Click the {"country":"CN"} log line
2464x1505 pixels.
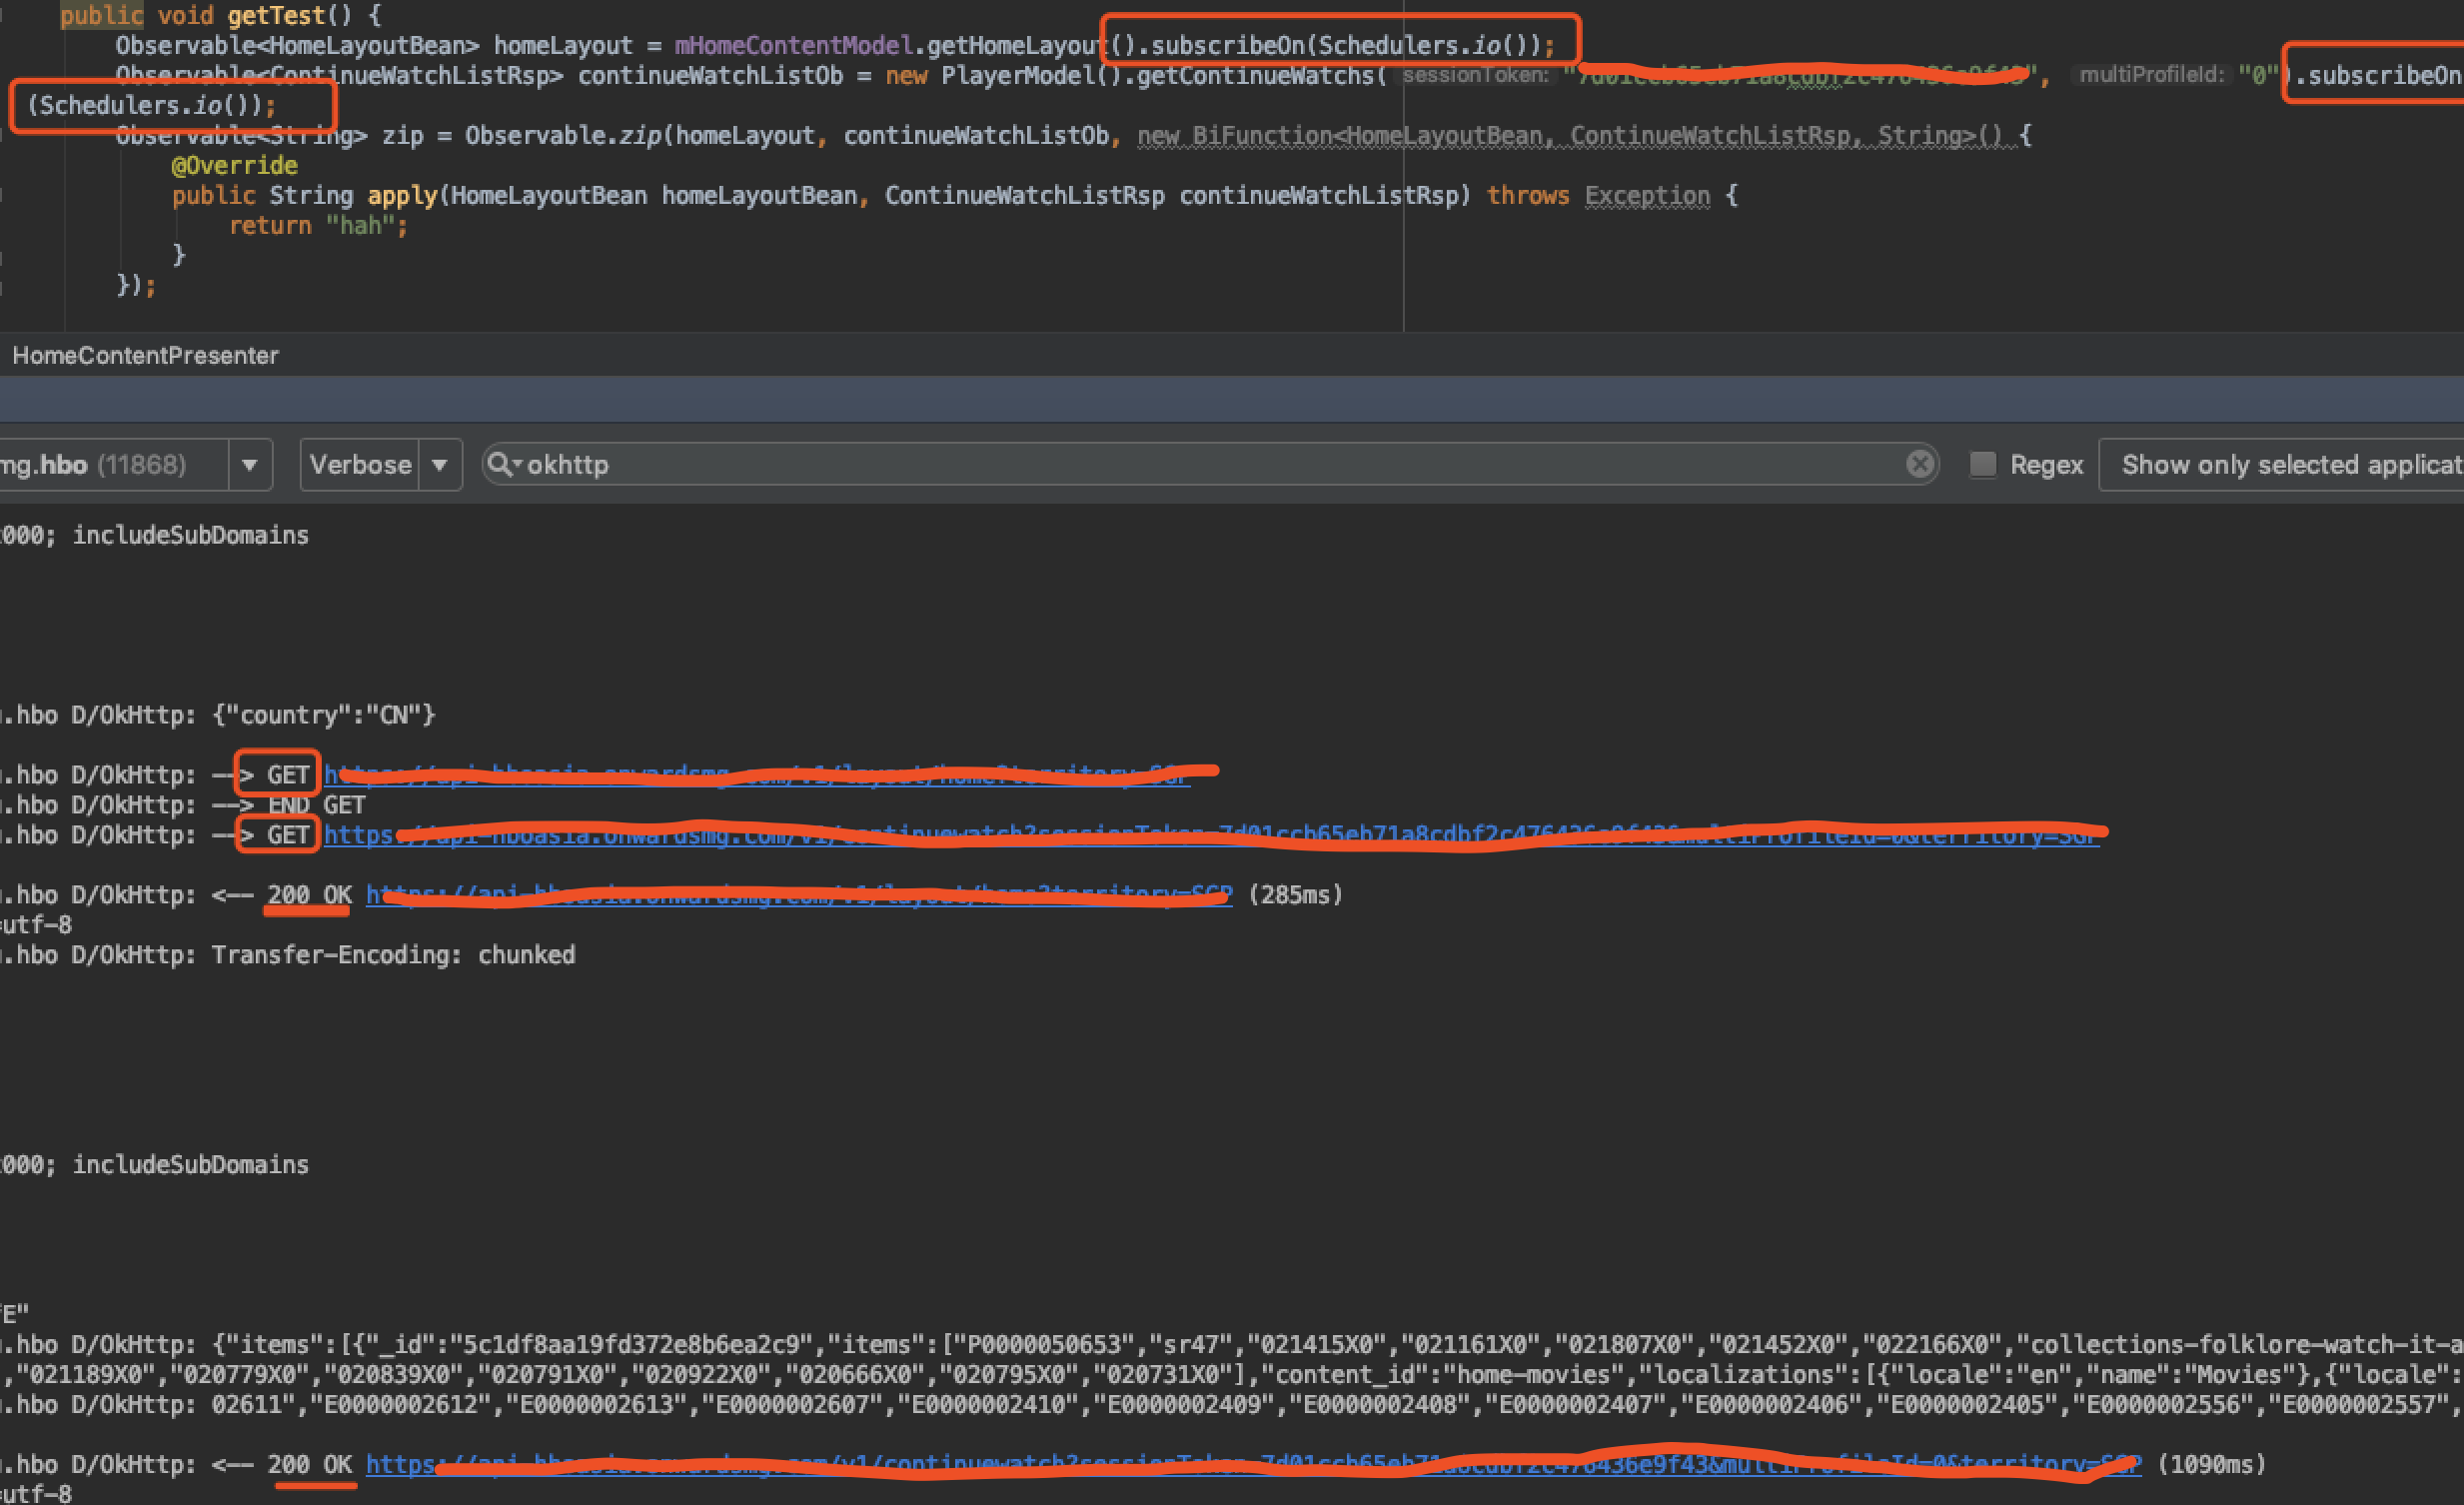pyautogui.click(x=324, y=715)
